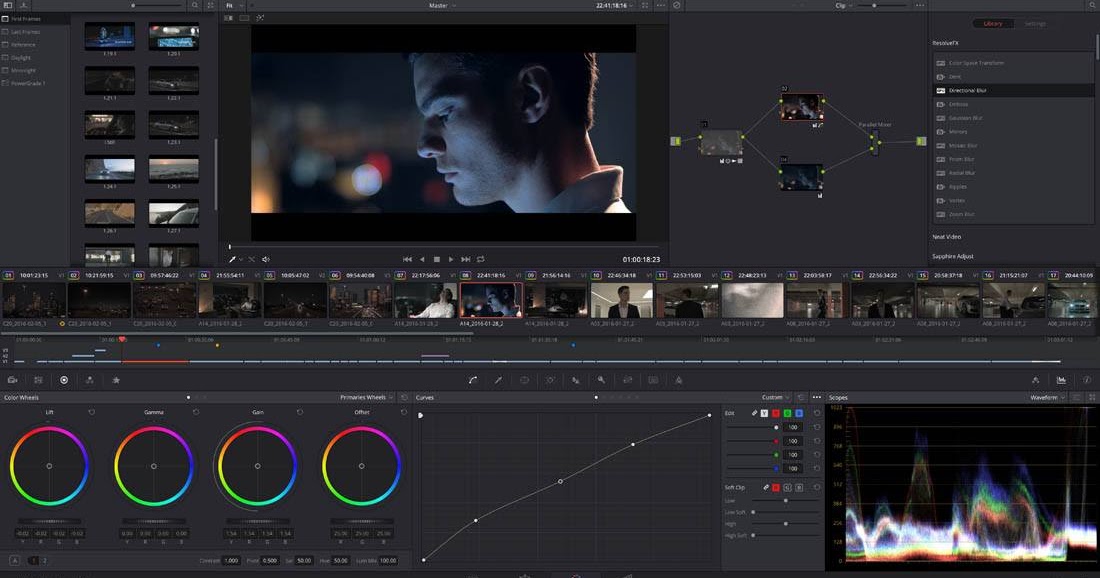This screenshot has height=578, width=1100.
Task: Open node editor three-dot options menu
Action: [919, 6]
